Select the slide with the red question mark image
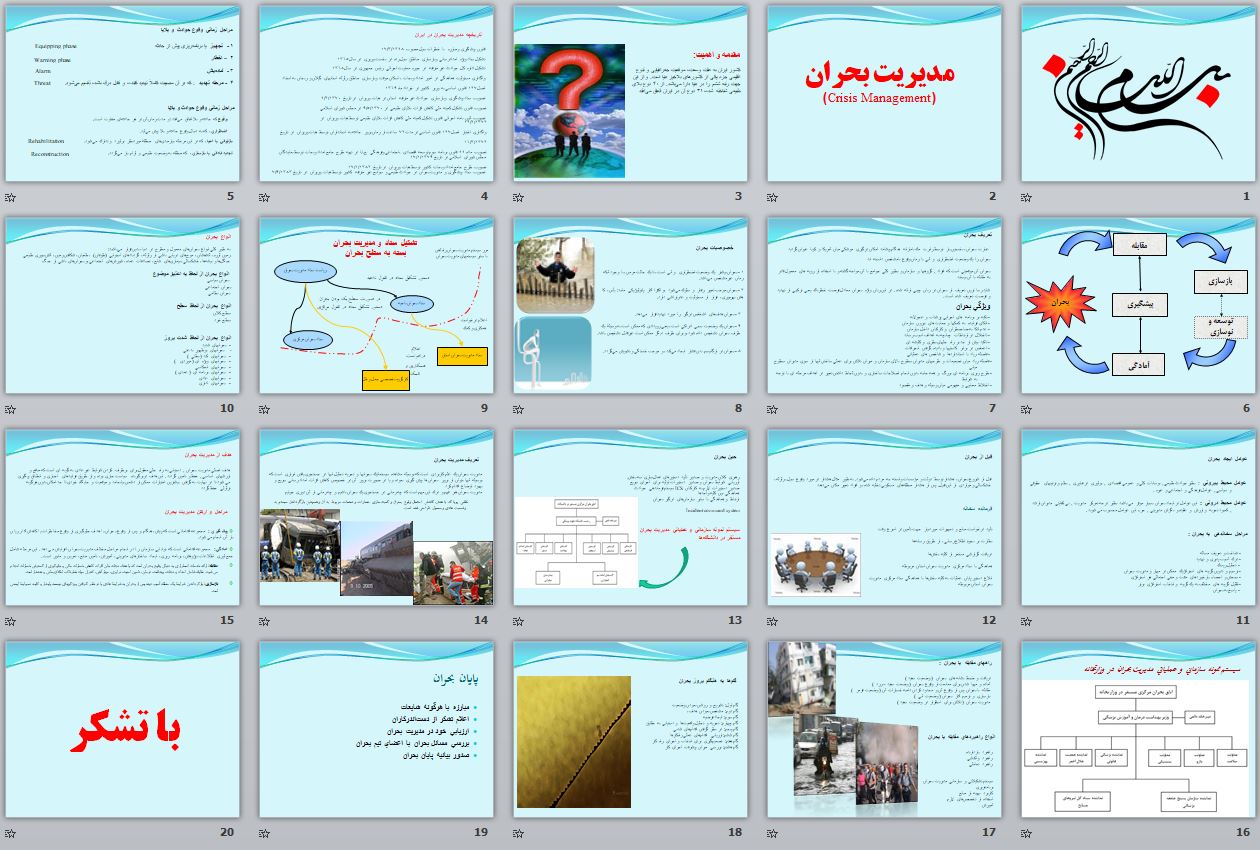 [x=630, y=94]
